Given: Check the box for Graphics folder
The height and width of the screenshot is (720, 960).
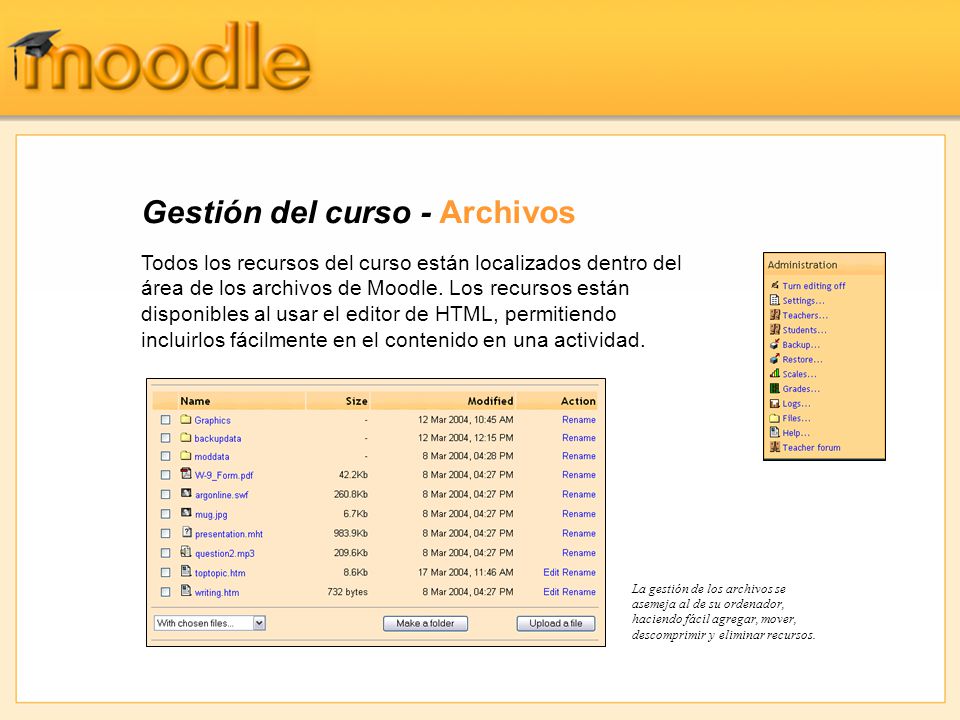Looking at the screenshot, I should click(x=165, y=420).
